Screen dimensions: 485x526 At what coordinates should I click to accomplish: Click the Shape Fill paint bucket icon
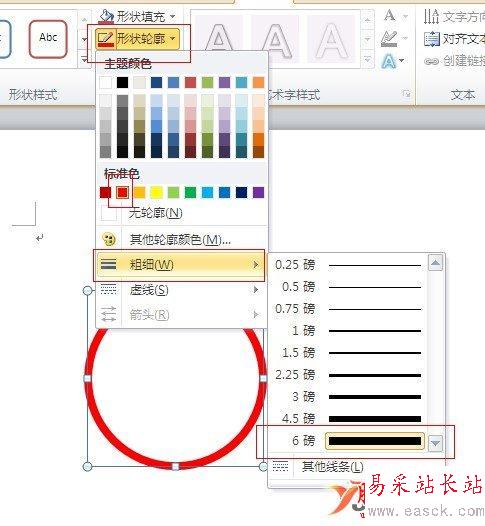click(107, 16)
